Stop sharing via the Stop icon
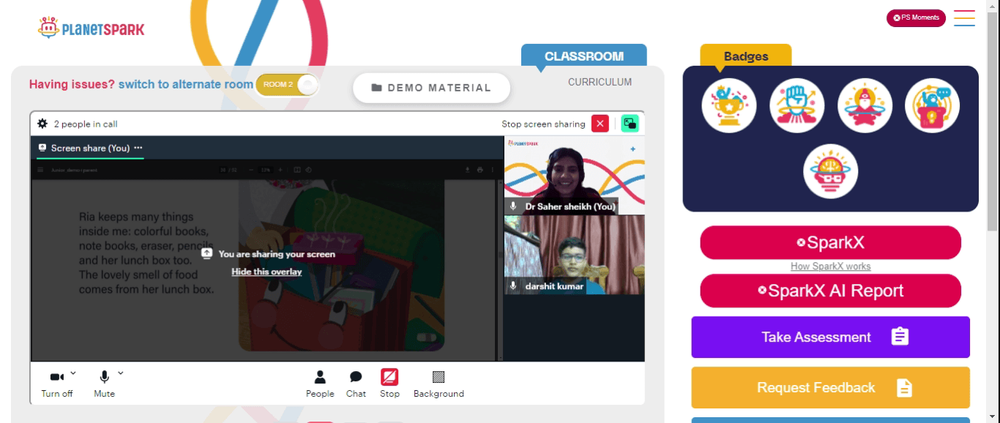Screen dimensions: 1000x423 click(x=390, y=384)
